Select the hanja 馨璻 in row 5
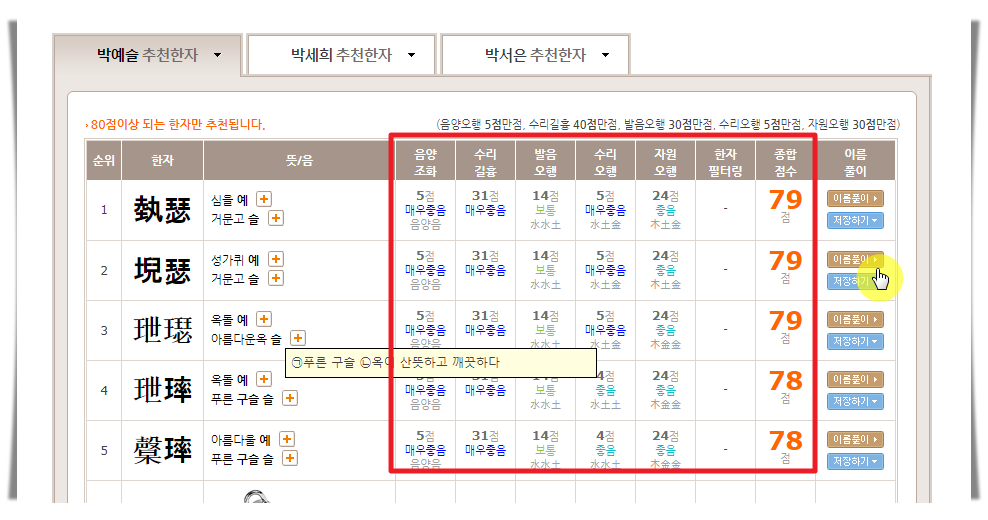The image size is (988, 520). [x=162, y=450]
